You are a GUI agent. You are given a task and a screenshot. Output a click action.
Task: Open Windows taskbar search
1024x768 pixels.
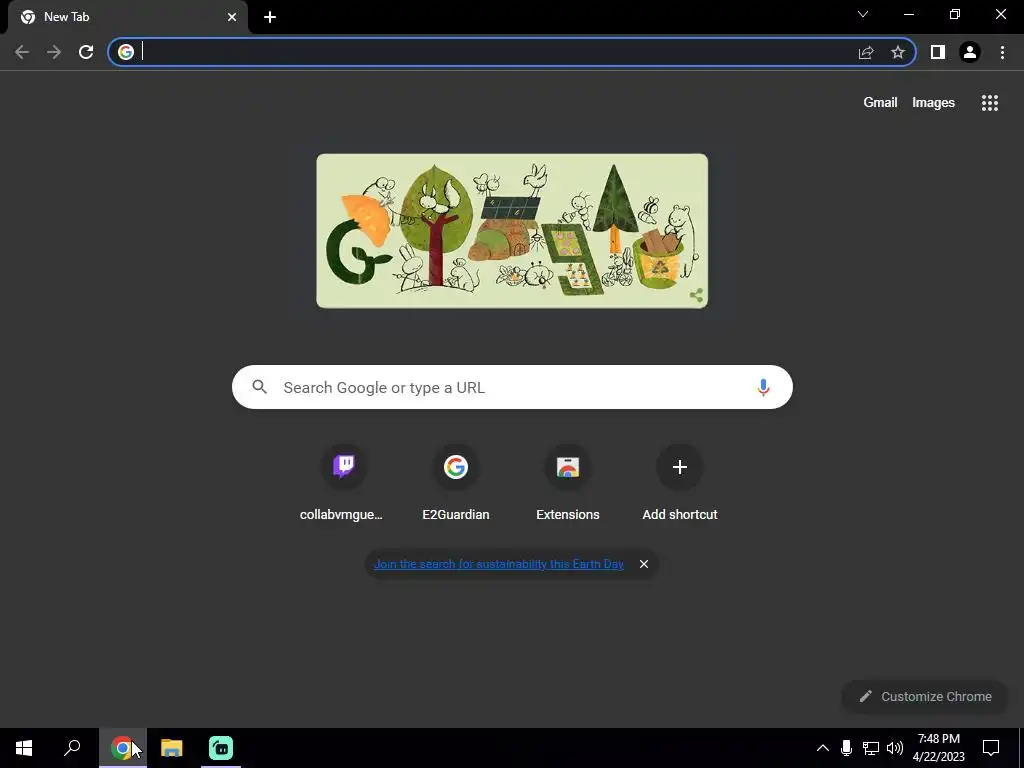click(x=72, y=748)
